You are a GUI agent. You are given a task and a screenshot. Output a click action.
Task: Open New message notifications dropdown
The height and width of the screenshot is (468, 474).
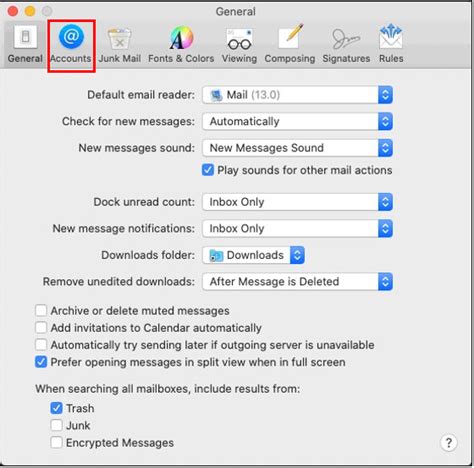(297, 229)
